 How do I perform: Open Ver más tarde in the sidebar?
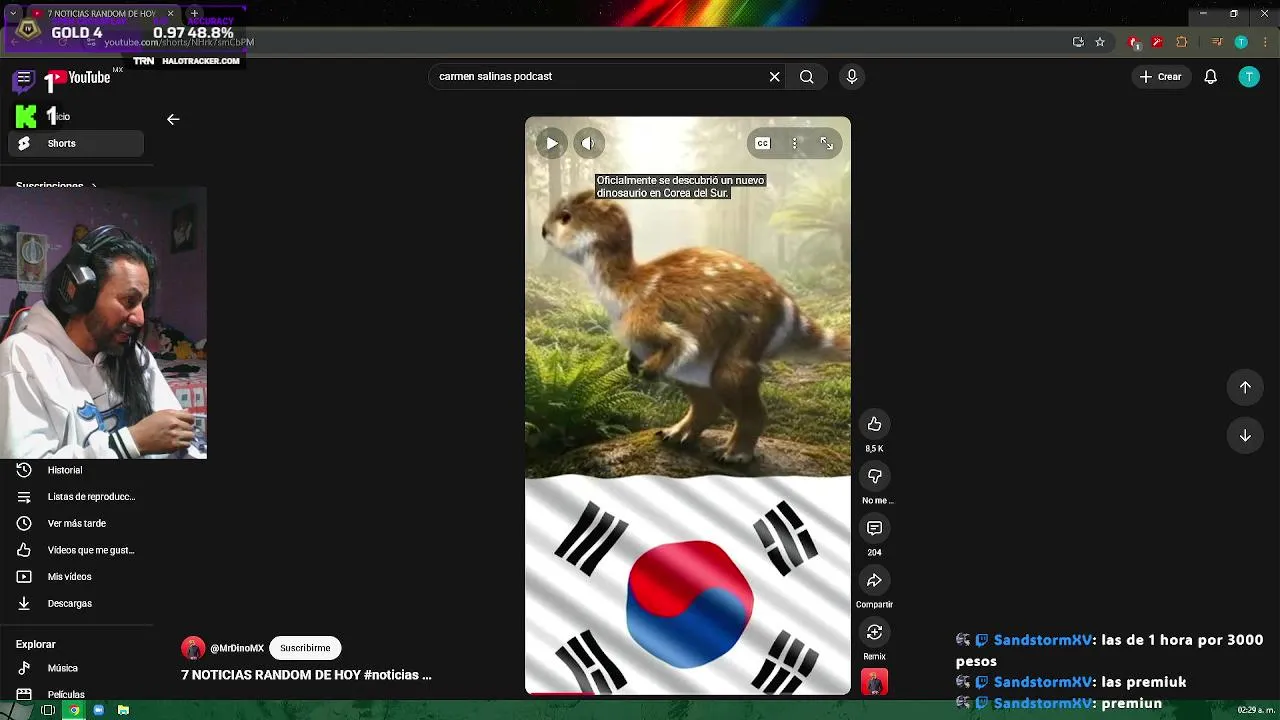coord(76,523)
